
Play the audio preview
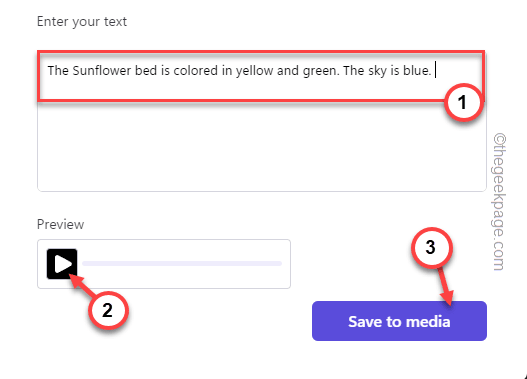62,264
